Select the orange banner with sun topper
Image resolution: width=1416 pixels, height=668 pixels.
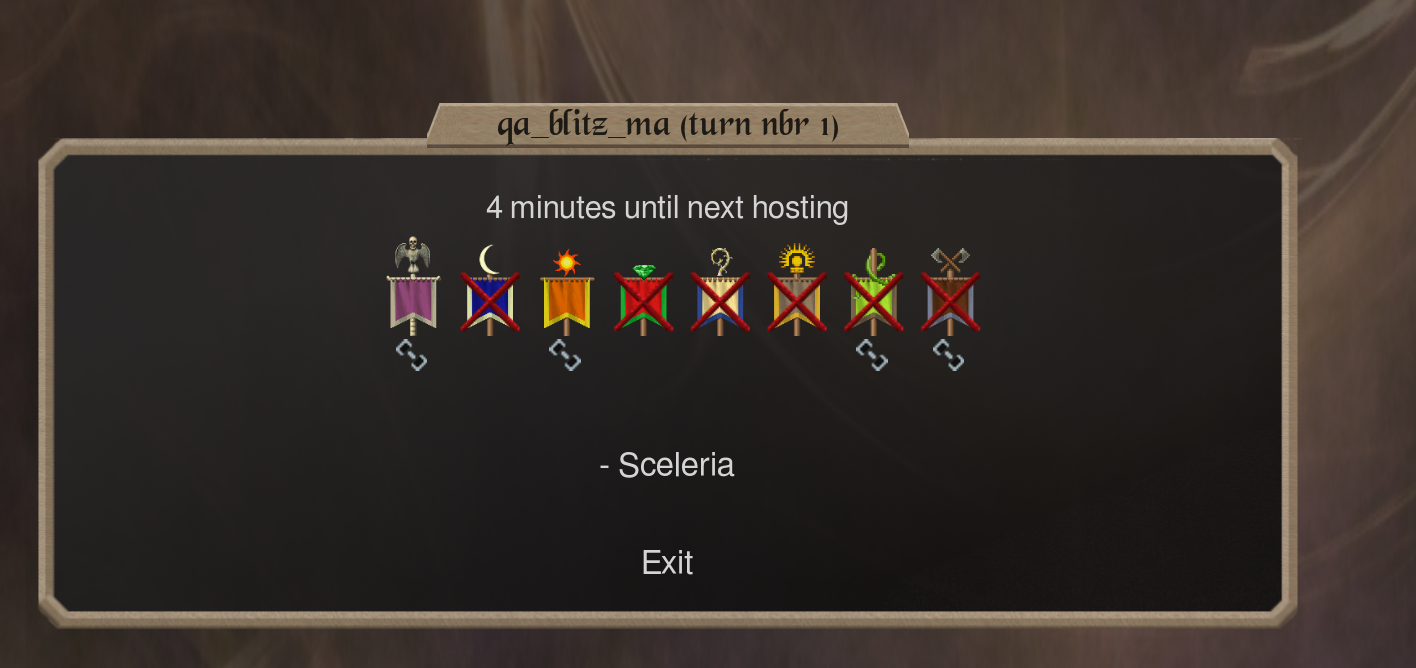[567, 291]
